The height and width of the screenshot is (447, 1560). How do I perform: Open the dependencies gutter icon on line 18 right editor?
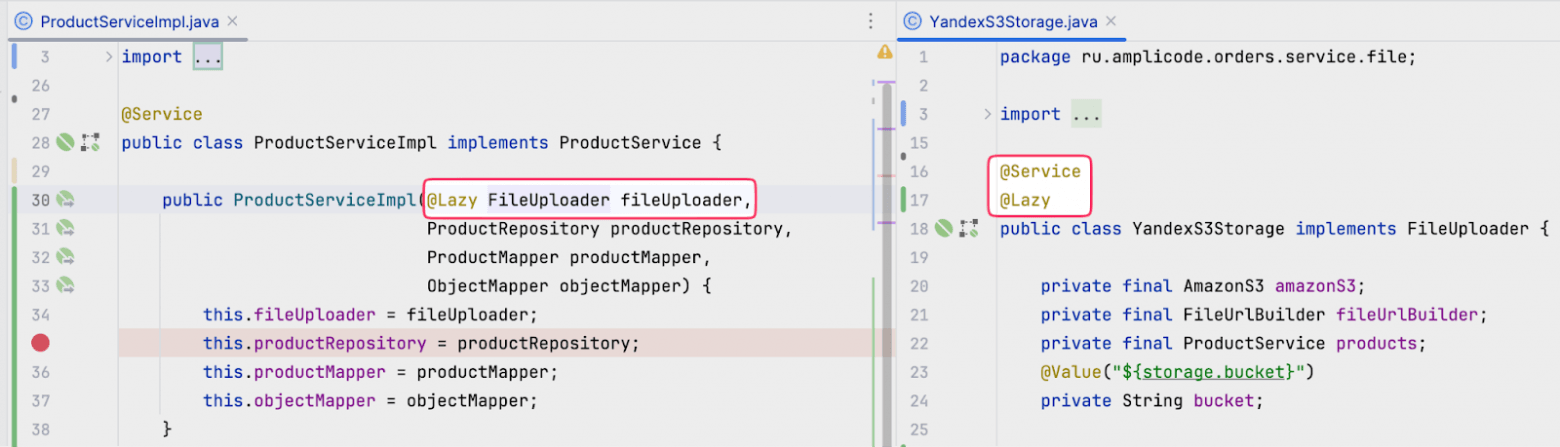pos(968,229)
